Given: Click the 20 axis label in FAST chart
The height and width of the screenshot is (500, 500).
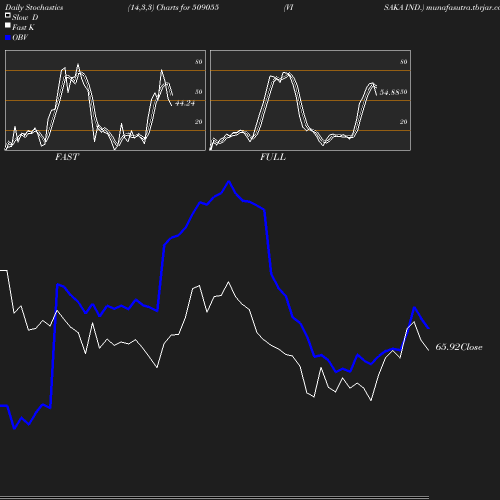Looking at the screenshot, I should [x=199, y=122].
